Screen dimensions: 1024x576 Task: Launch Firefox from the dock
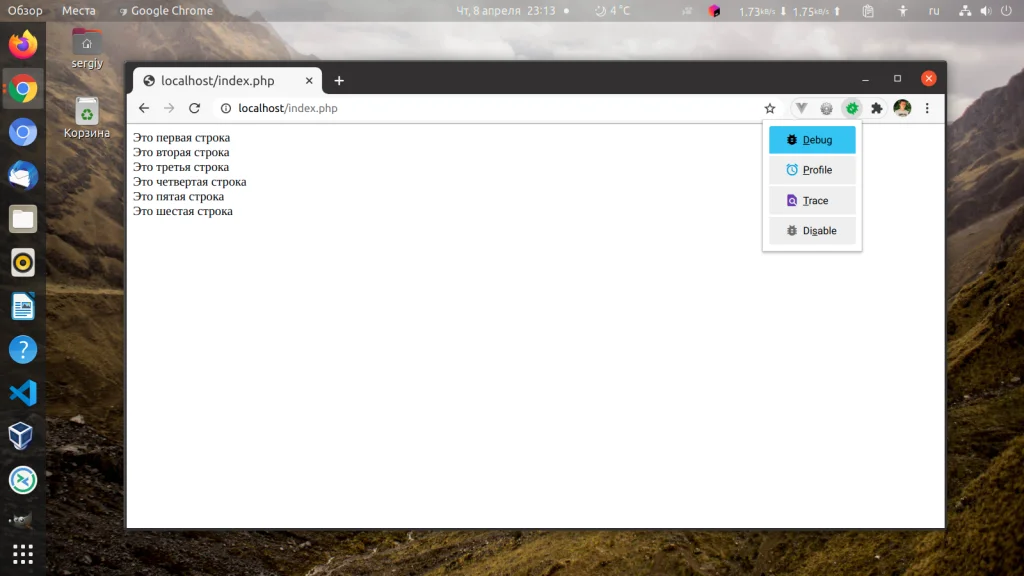click(x=23, y=45)
